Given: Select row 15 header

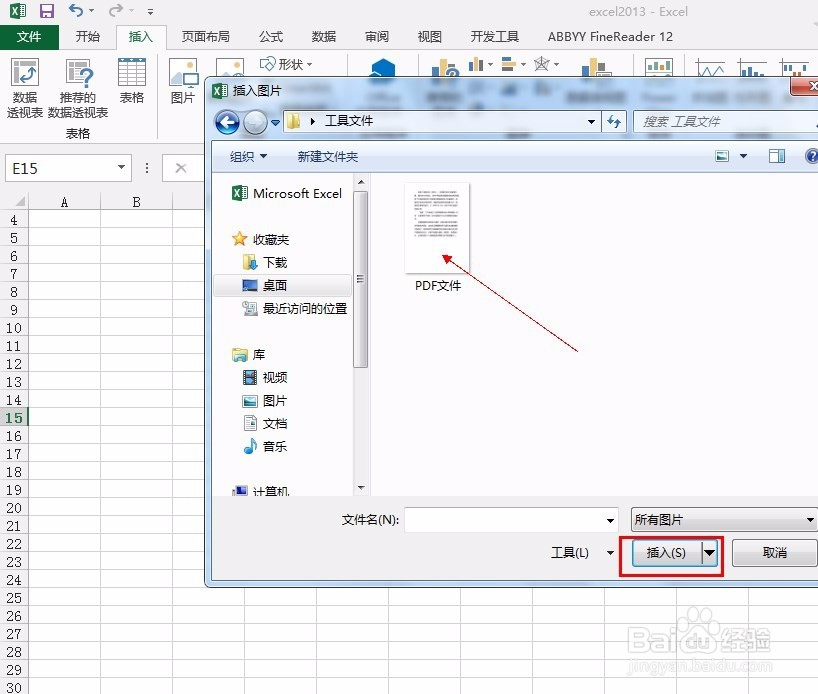Looking at the screenshot, I should pyautogui.click(x=14, y=417).
